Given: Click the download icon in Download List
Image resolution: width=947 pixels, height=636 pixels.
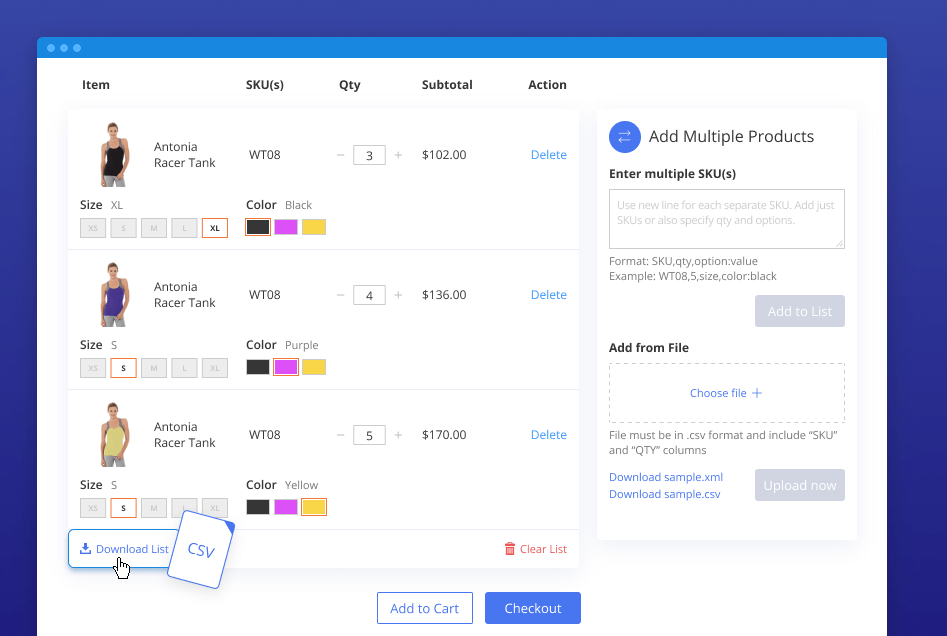Looking at the screenshot, I should point(85,549).
